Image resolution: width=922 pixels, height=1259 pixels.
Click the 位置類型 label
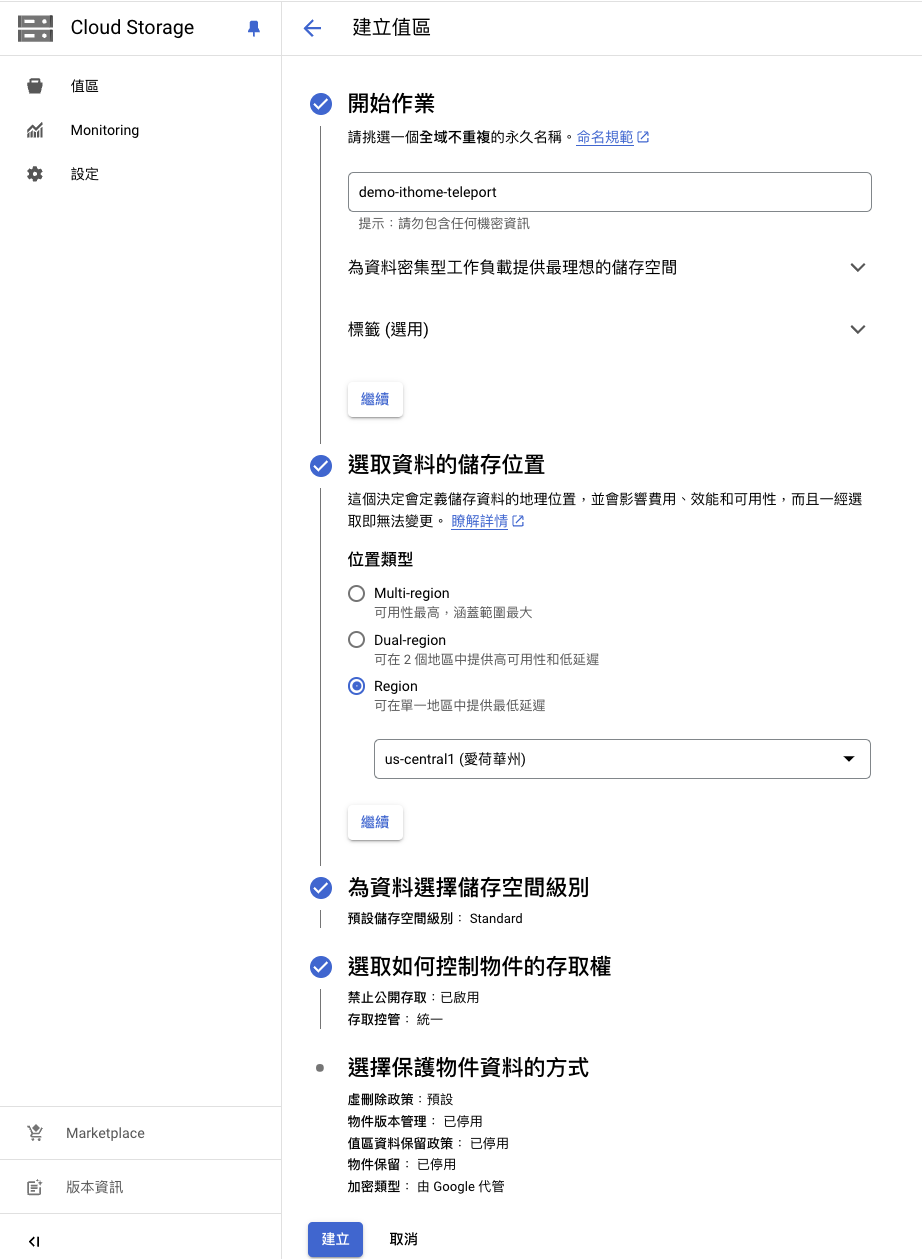pyautogui.click(x=380, y=559)
